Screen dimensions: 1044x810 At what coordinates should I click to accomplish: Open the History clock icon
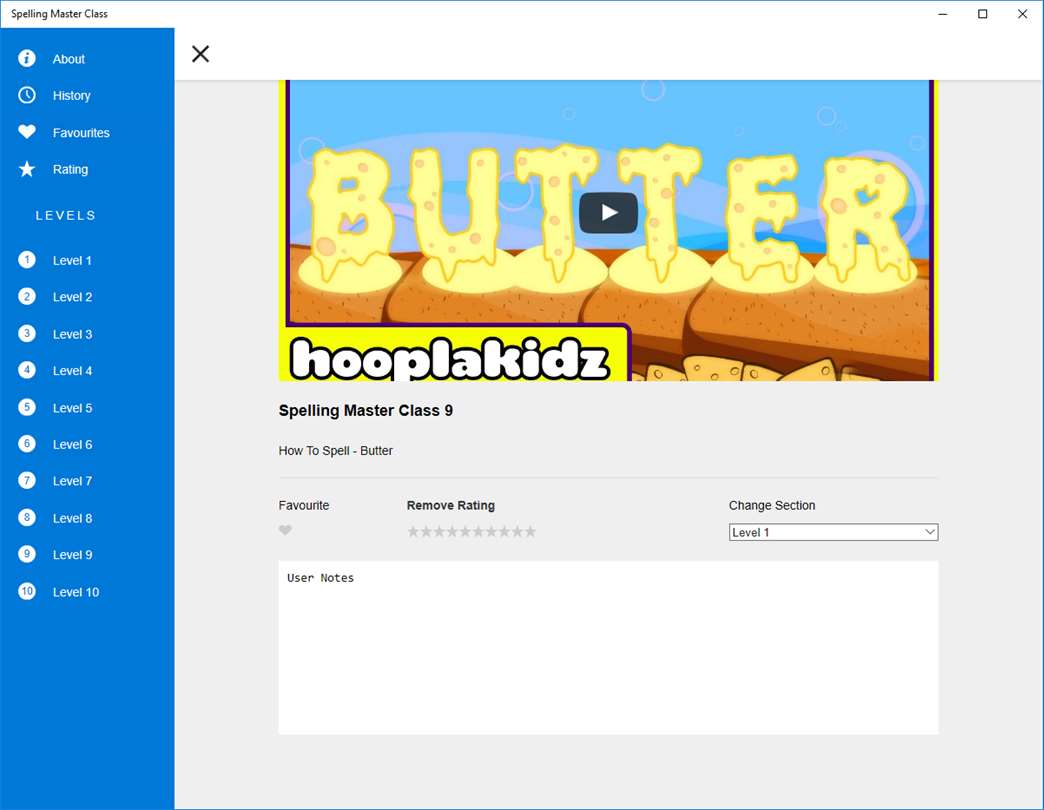[27, 95]
